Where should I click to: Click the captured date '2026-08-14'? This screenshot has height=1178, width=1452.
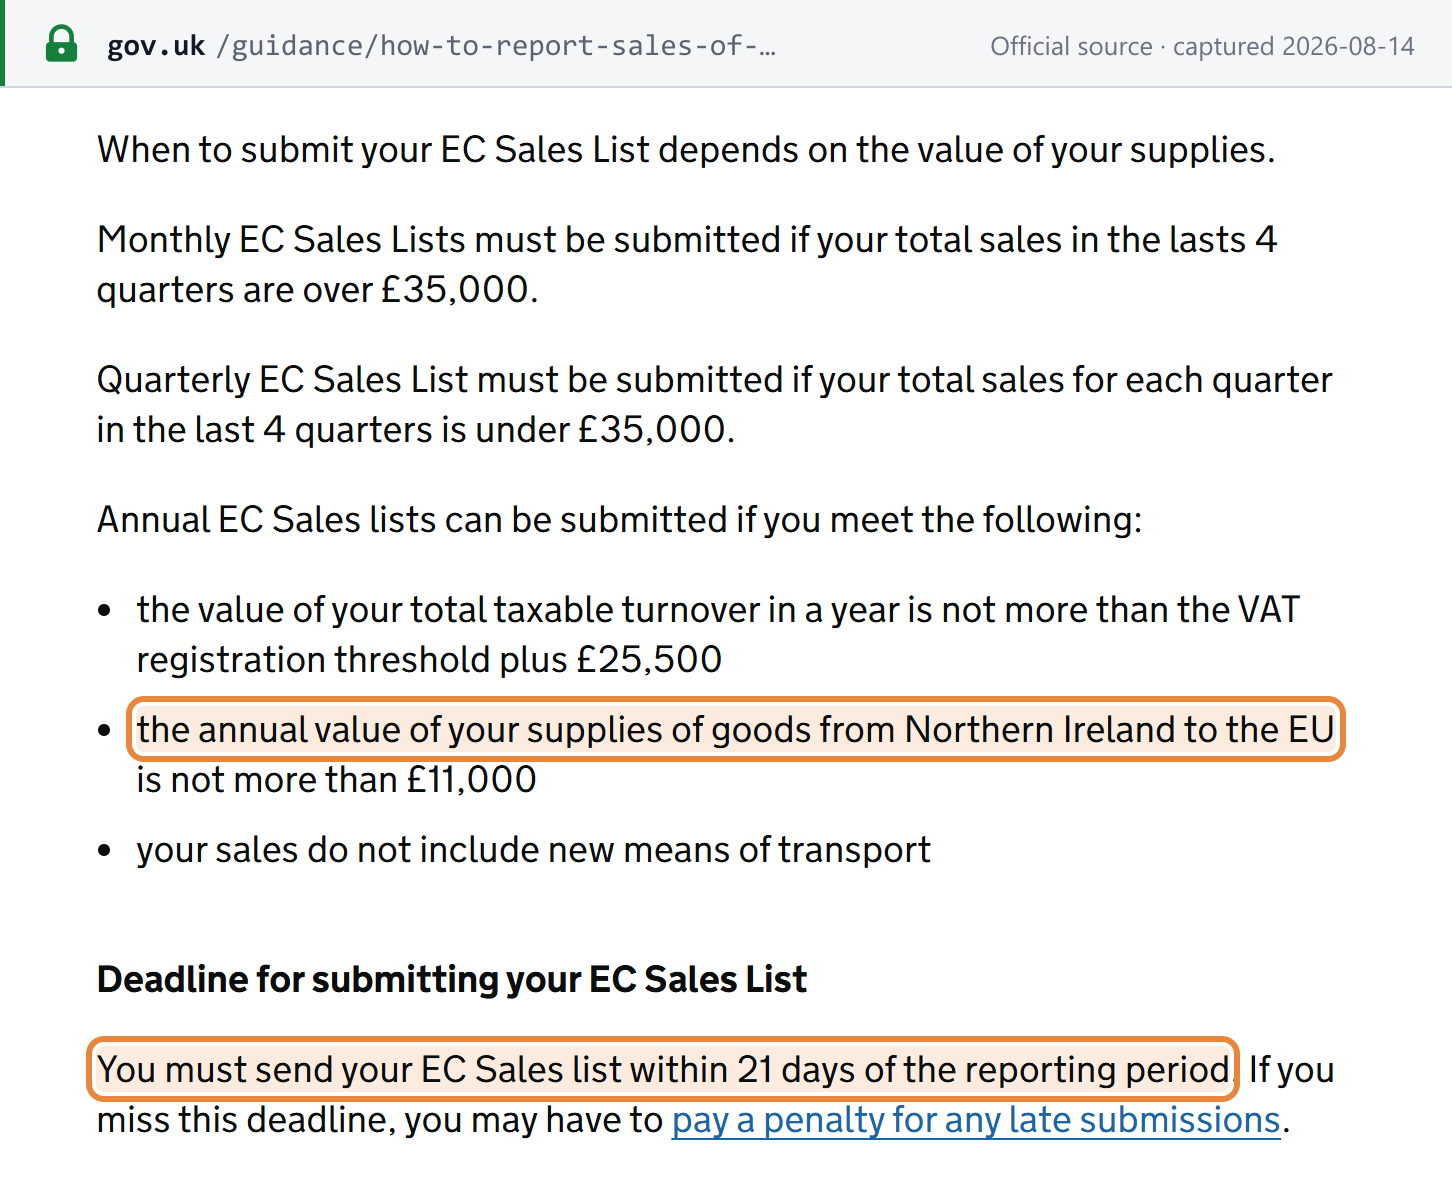(x=1348, y=46)
